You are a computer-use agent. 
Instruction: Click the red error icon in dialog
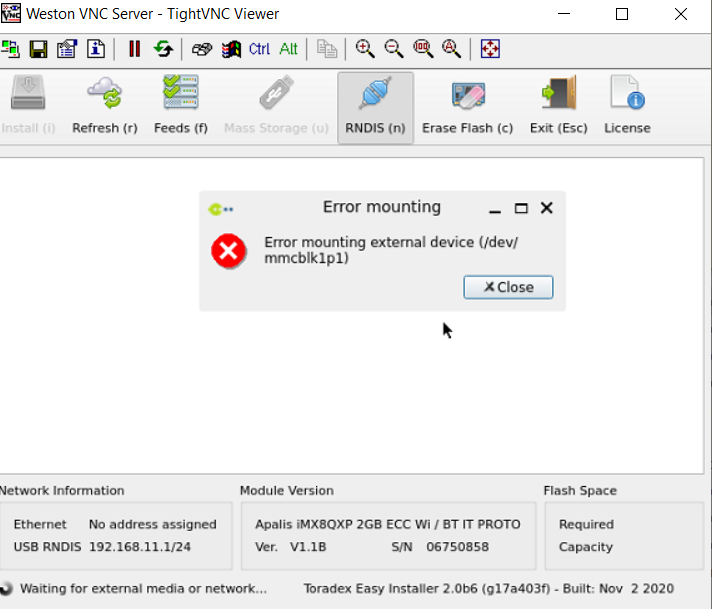228,251
